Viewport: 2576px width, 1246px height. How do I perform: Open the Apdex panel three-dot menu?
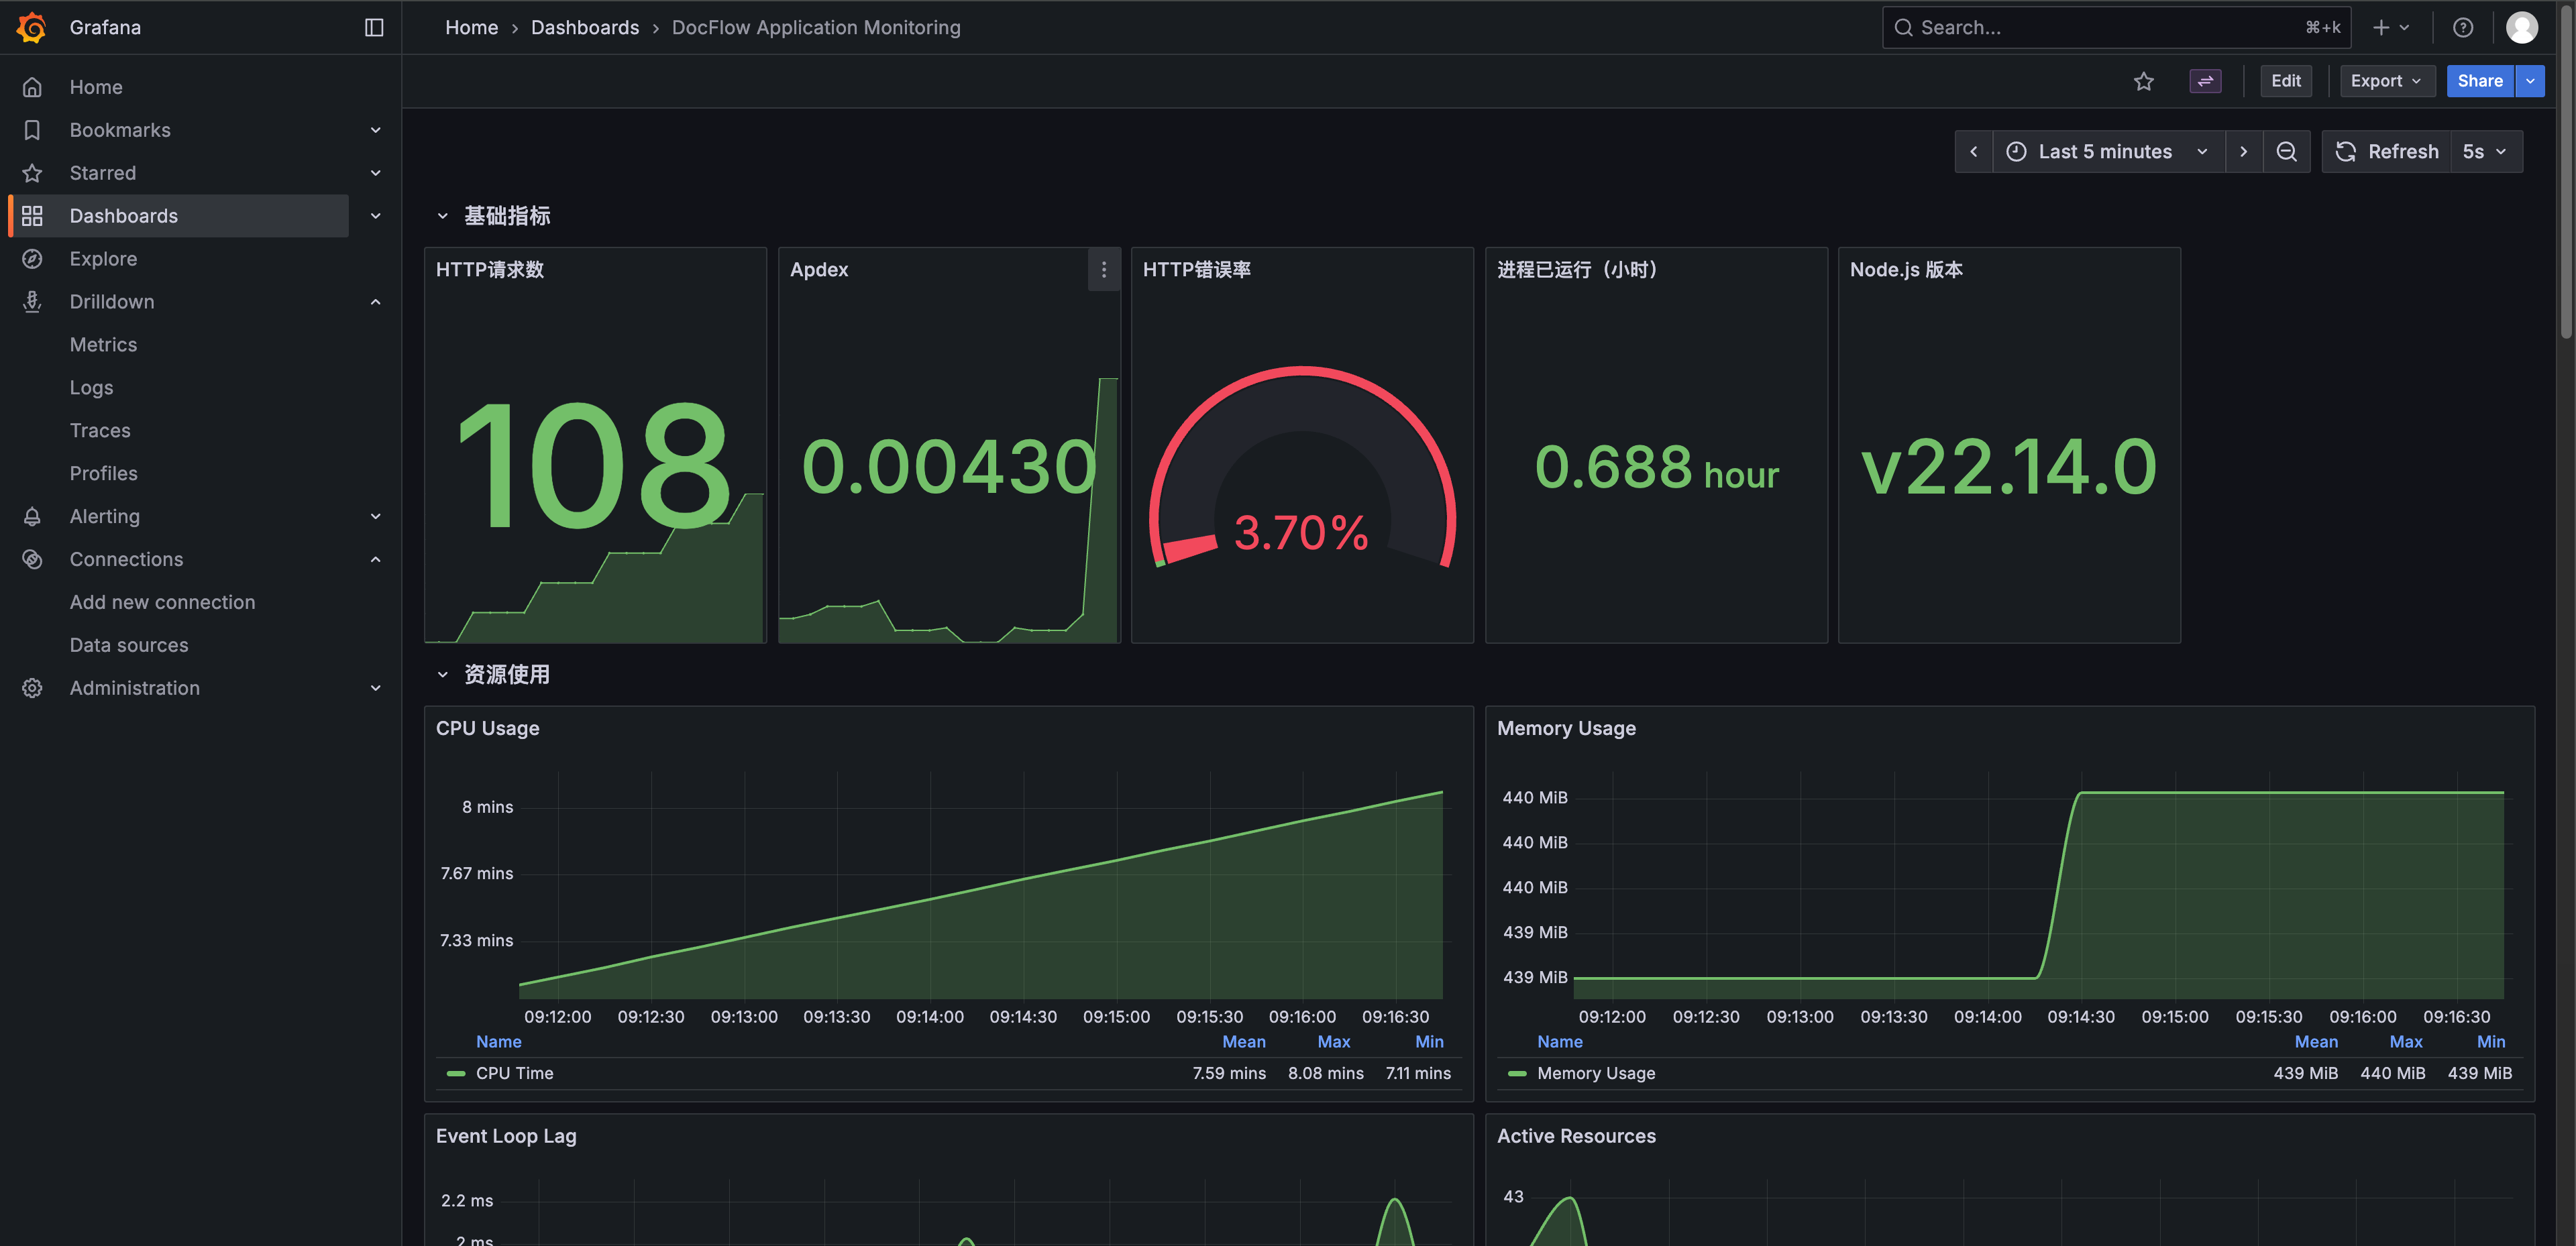[x=1103, y=270]
